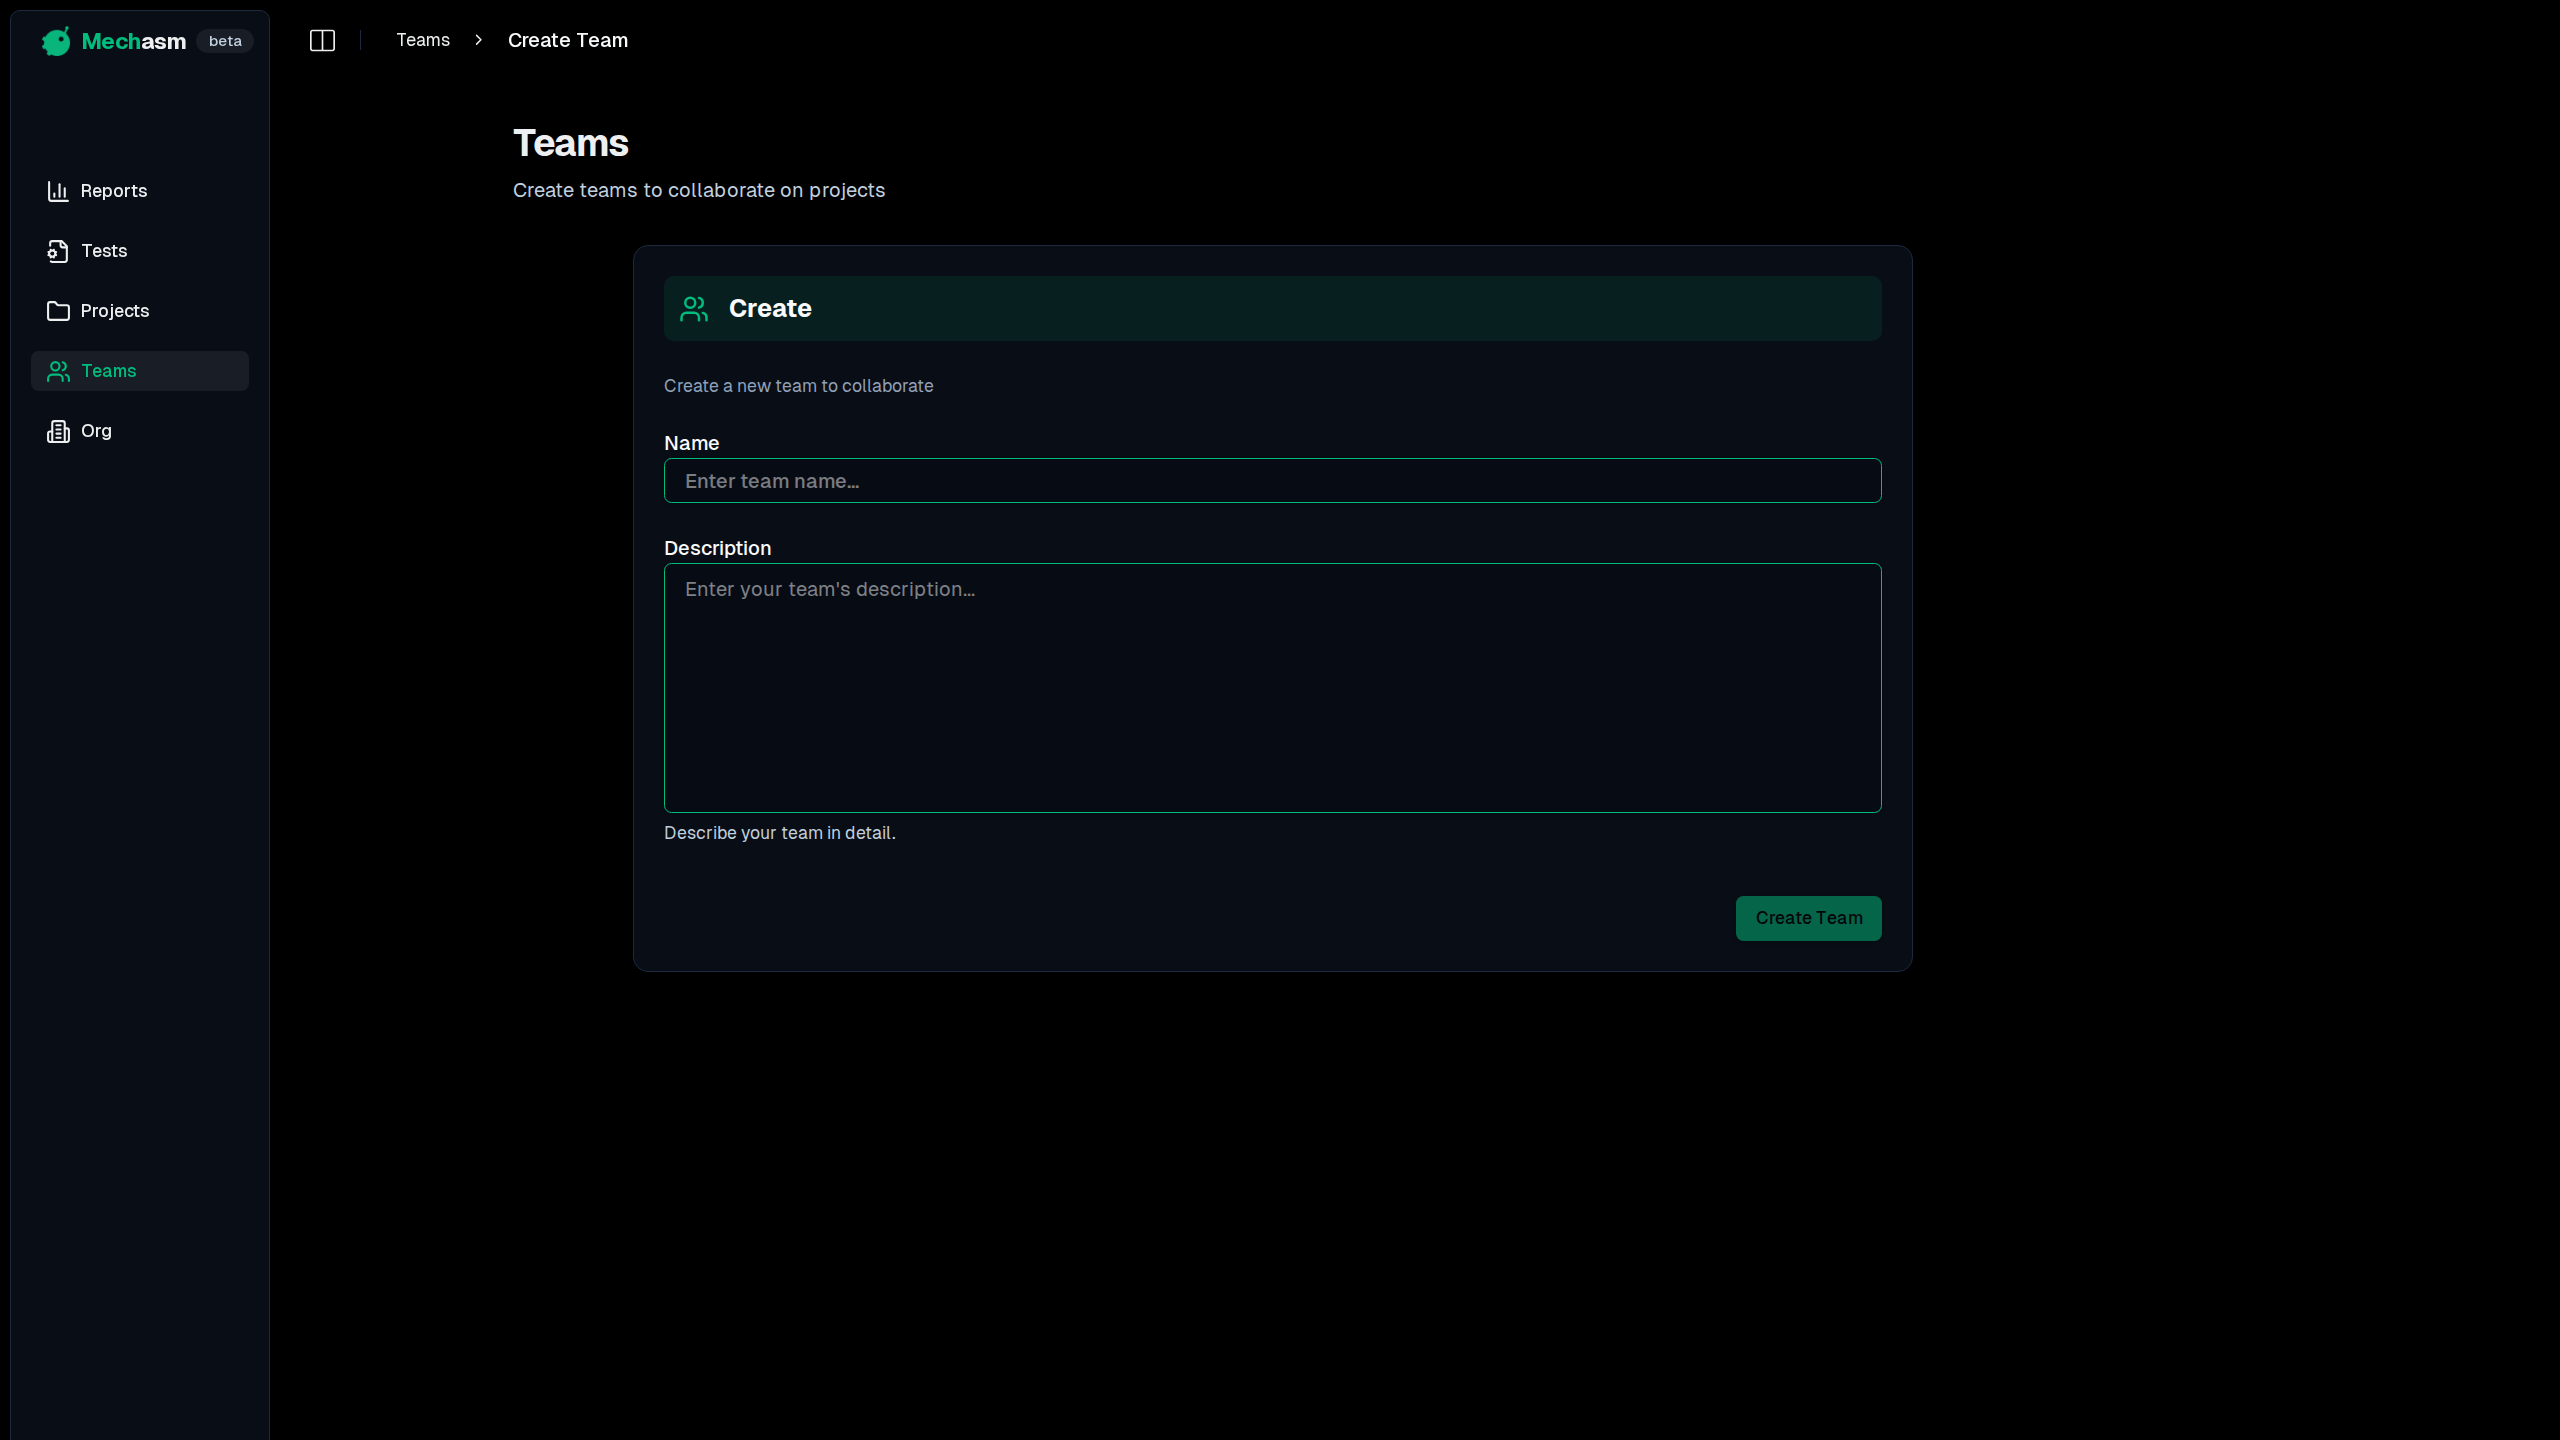Select the Tests flask icon in sidebar
Image resolution: width=2560 pixels, height=1440 pixels.
click(57, 250)
